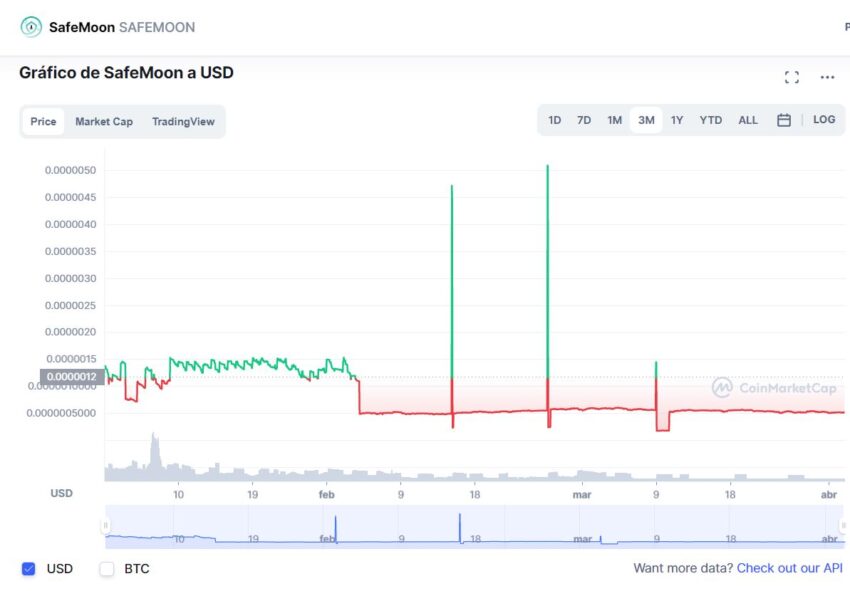Follow the 'Check out our API' link
850x591 pixels.
(789, 568)
